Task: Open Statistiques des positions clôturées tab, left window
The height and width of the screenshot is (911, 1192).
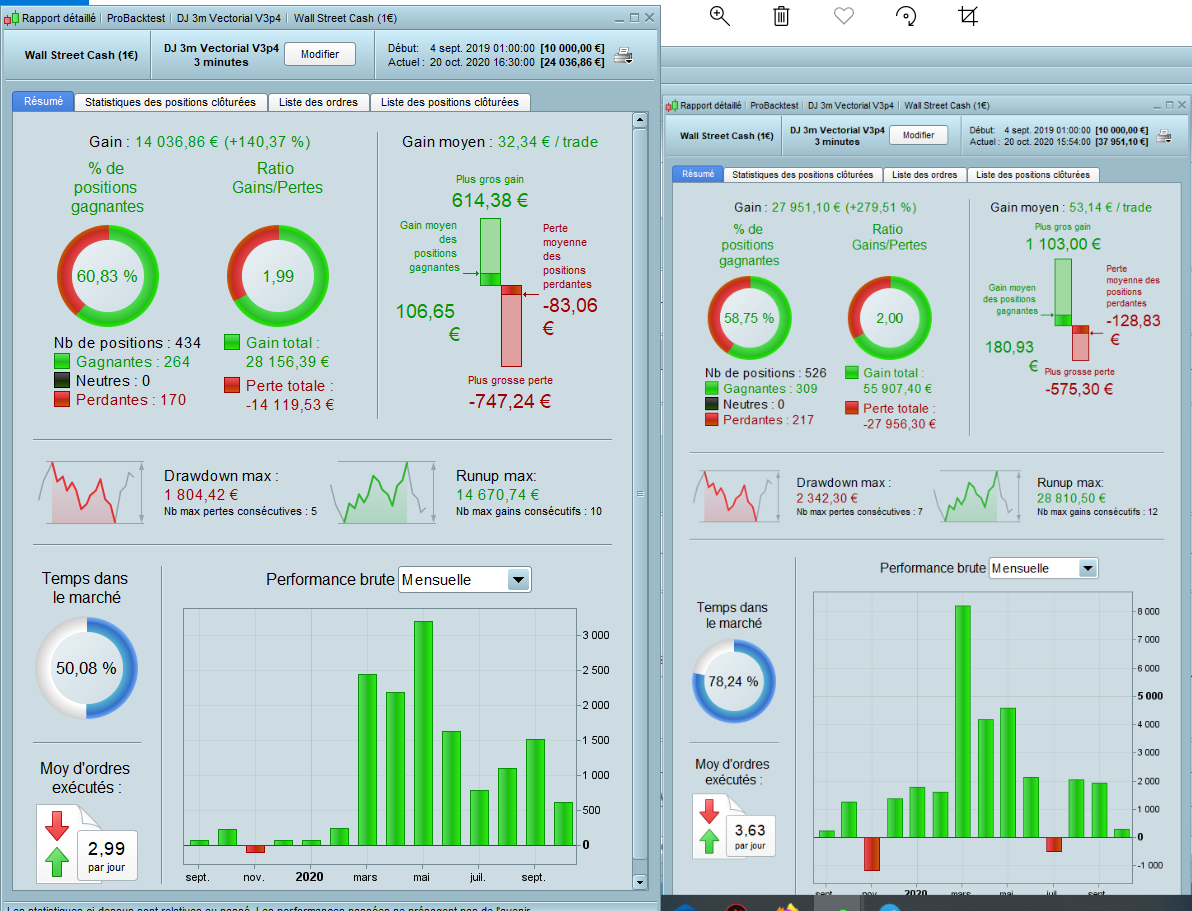Action: (x=170, y=102)
